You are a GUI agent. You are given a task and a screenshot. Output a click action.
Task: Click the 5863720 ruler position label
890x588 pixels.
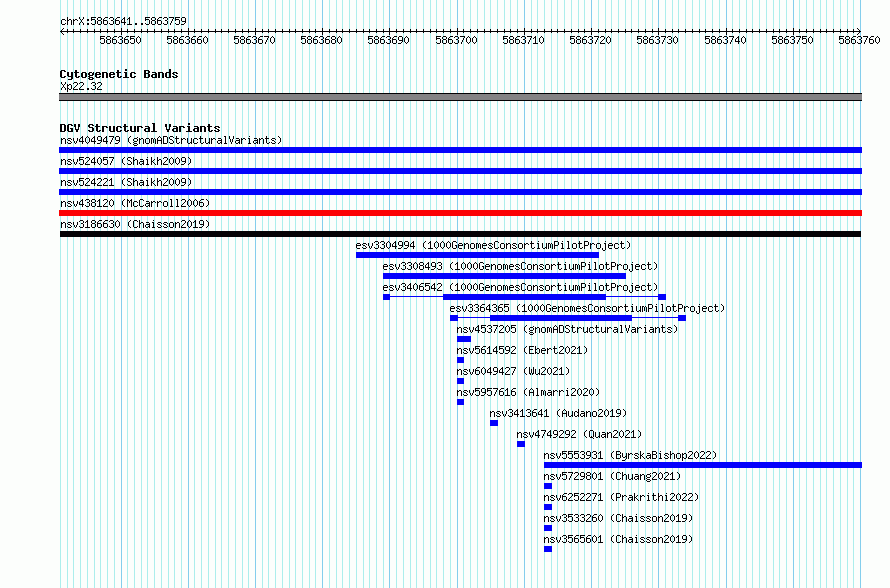coord(590,40)
